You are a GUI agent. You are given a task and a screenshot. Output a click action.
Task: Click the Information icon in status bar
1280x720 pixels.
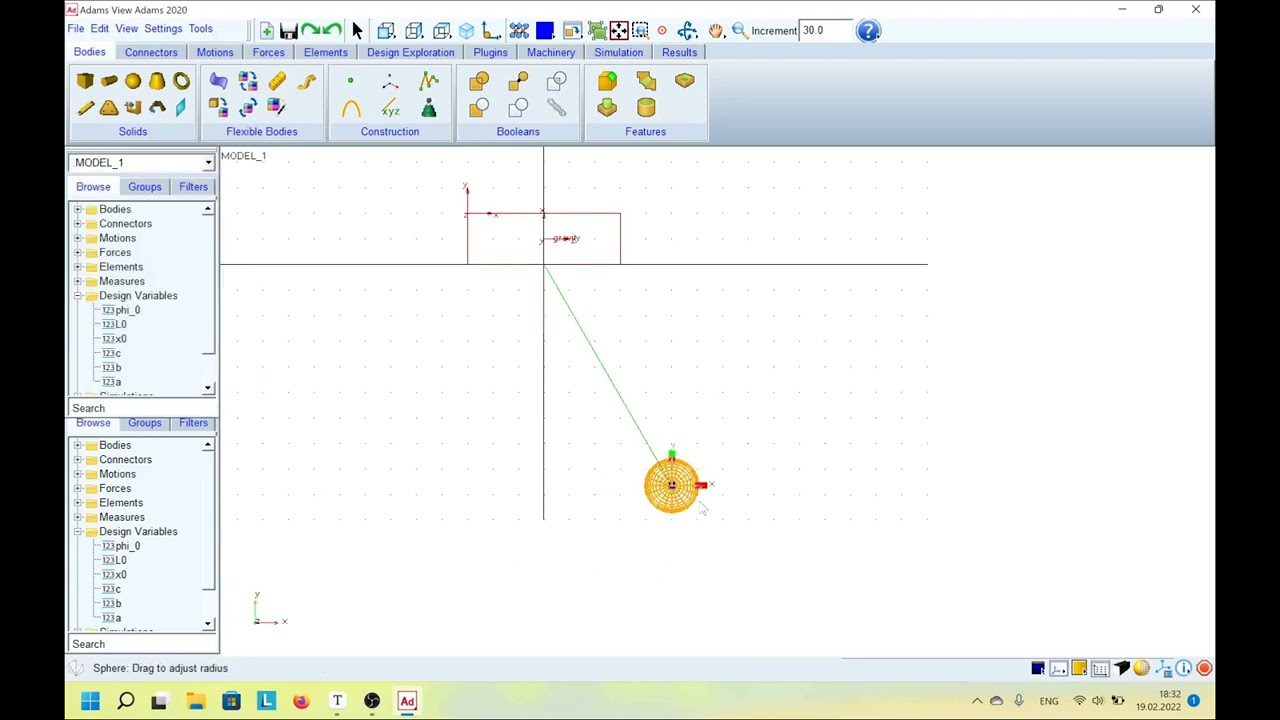point(1183,668)
